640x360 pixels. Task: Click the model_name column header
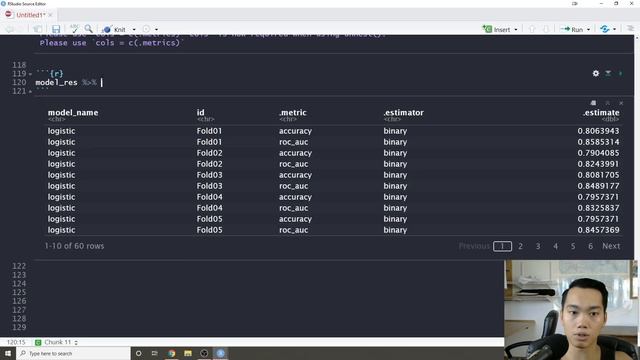(x=73, y=112)
